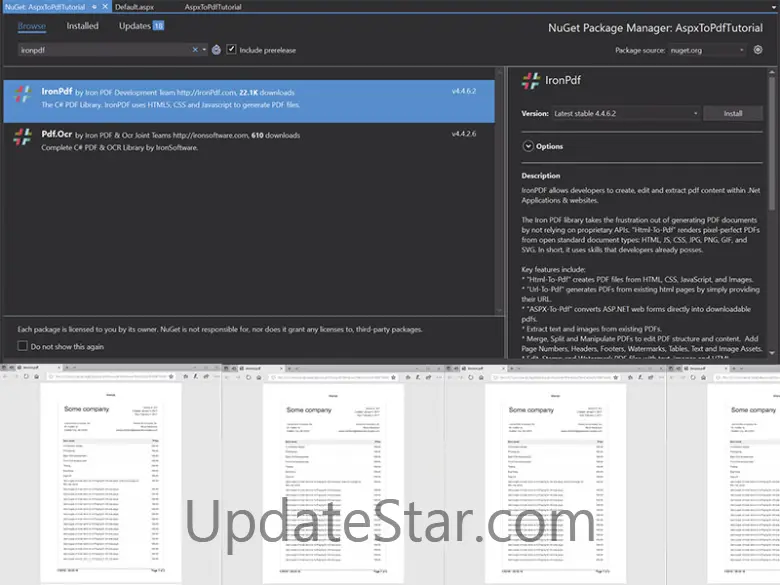Add favorite star in second browser window
The height and width of the screenshot is (585, 780).
pyautogui.click(x=393, y=377)
